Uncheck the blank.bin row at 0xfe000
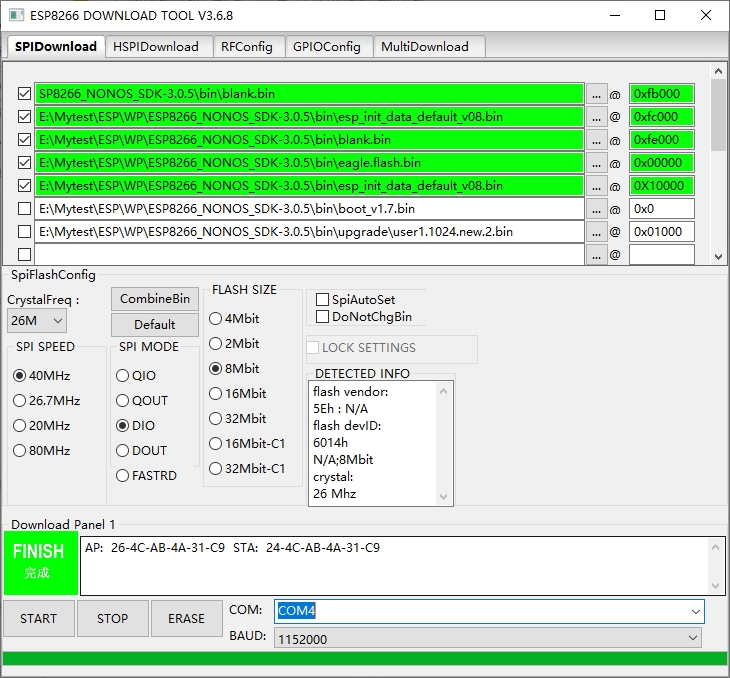 click(x=24, y=140)
